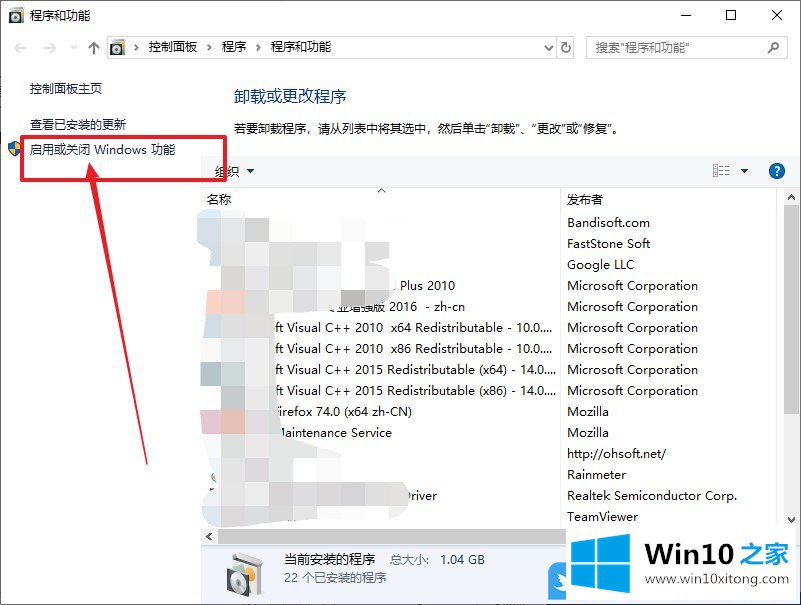Click the back navigation arrow
Image resolution: width=801 pixels, height=605 pixels.
tap(20, 48)
